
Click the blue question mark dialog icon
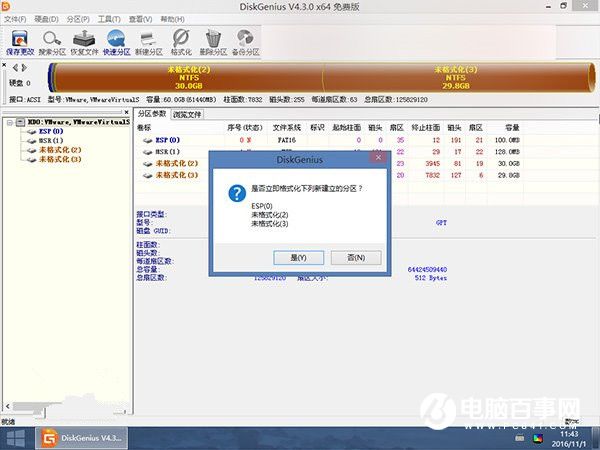pyautogui.click(x=237, y=194)
